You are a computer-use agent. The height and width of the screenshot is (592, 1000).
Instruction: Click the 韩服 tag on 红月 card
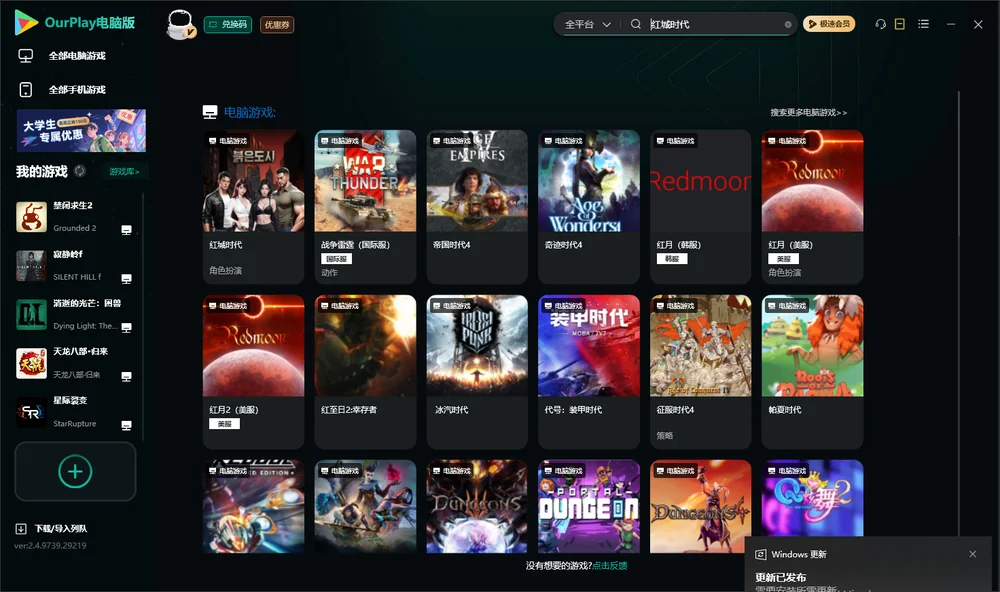point(672,259)
